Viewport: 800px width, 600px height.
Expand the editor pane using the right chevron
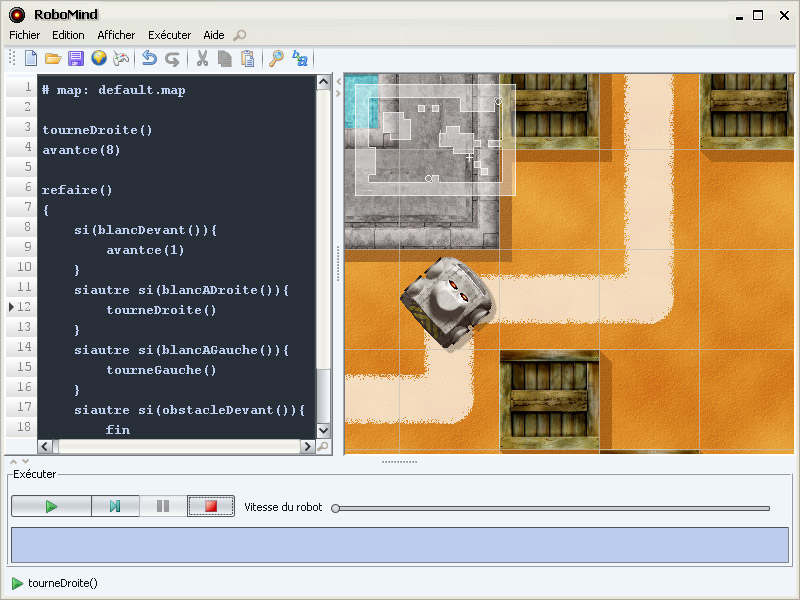click(x=338, y=93)
